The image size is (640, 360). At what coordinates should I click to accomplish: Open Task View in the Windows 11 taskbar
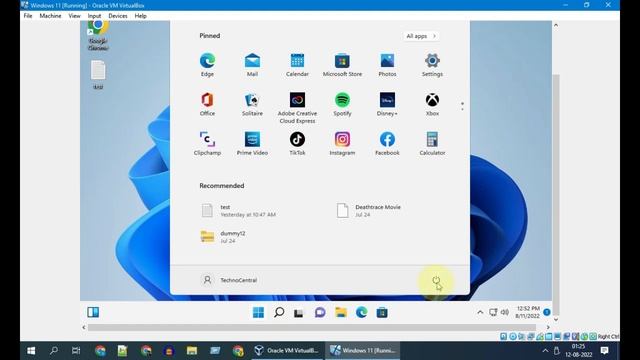[x=299, y=313]
